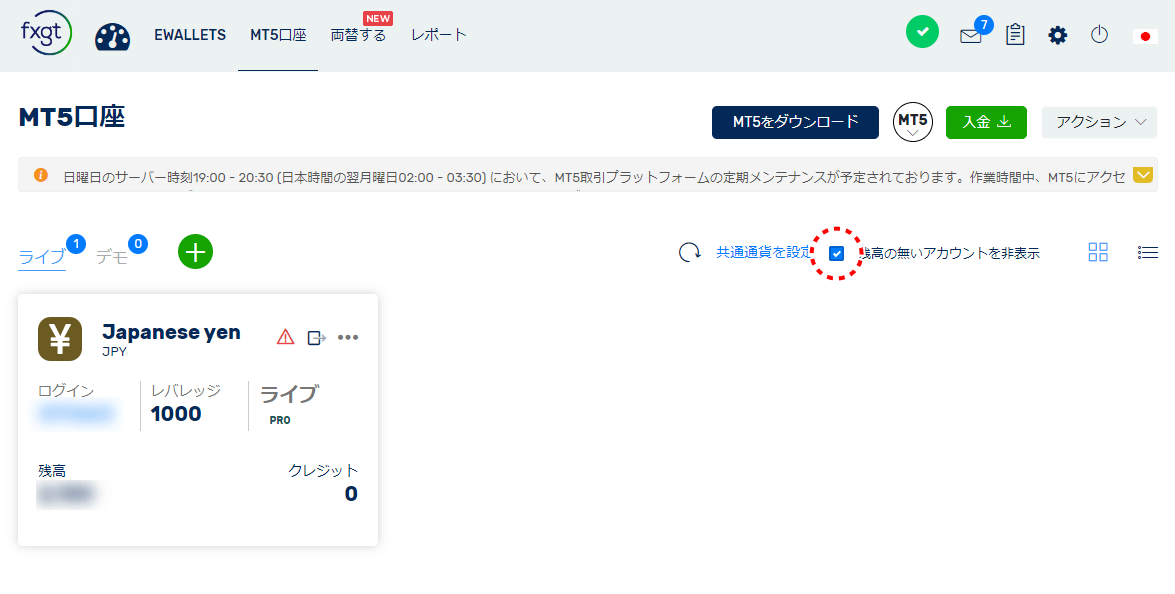1175x594 pixels.
Task: Open the 両替する menu item
Action: [358, 35]
